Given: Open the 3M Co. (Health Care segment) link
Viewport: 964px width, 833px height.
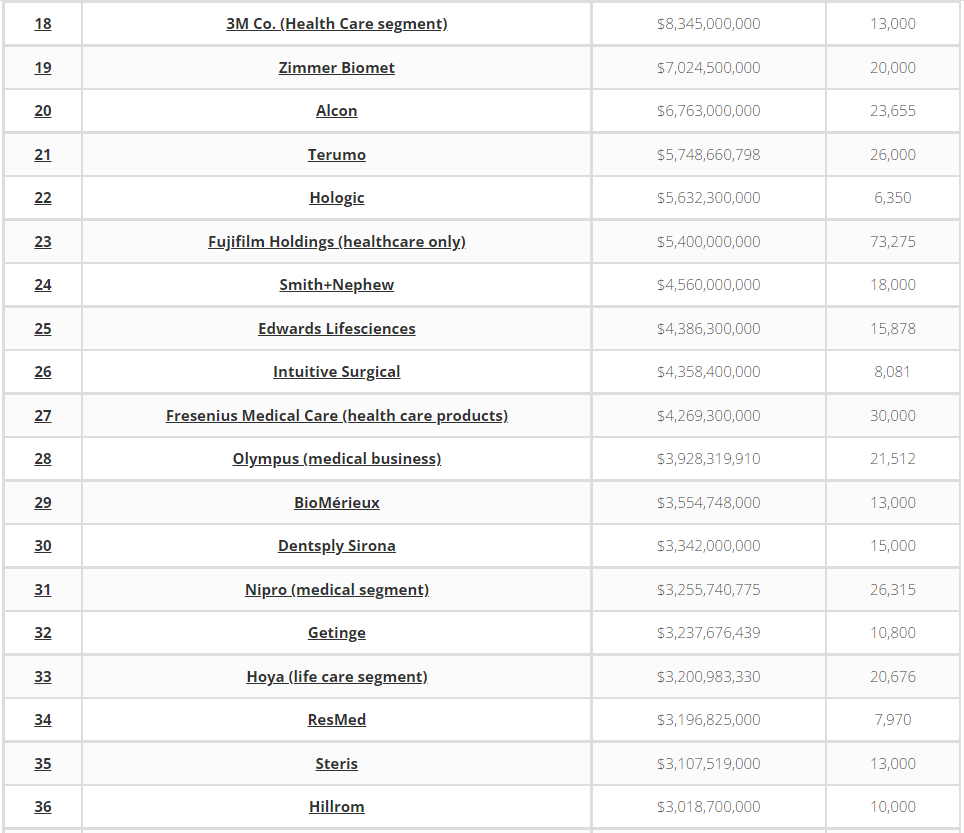Looking at the screenshot, I should [336, 24].
